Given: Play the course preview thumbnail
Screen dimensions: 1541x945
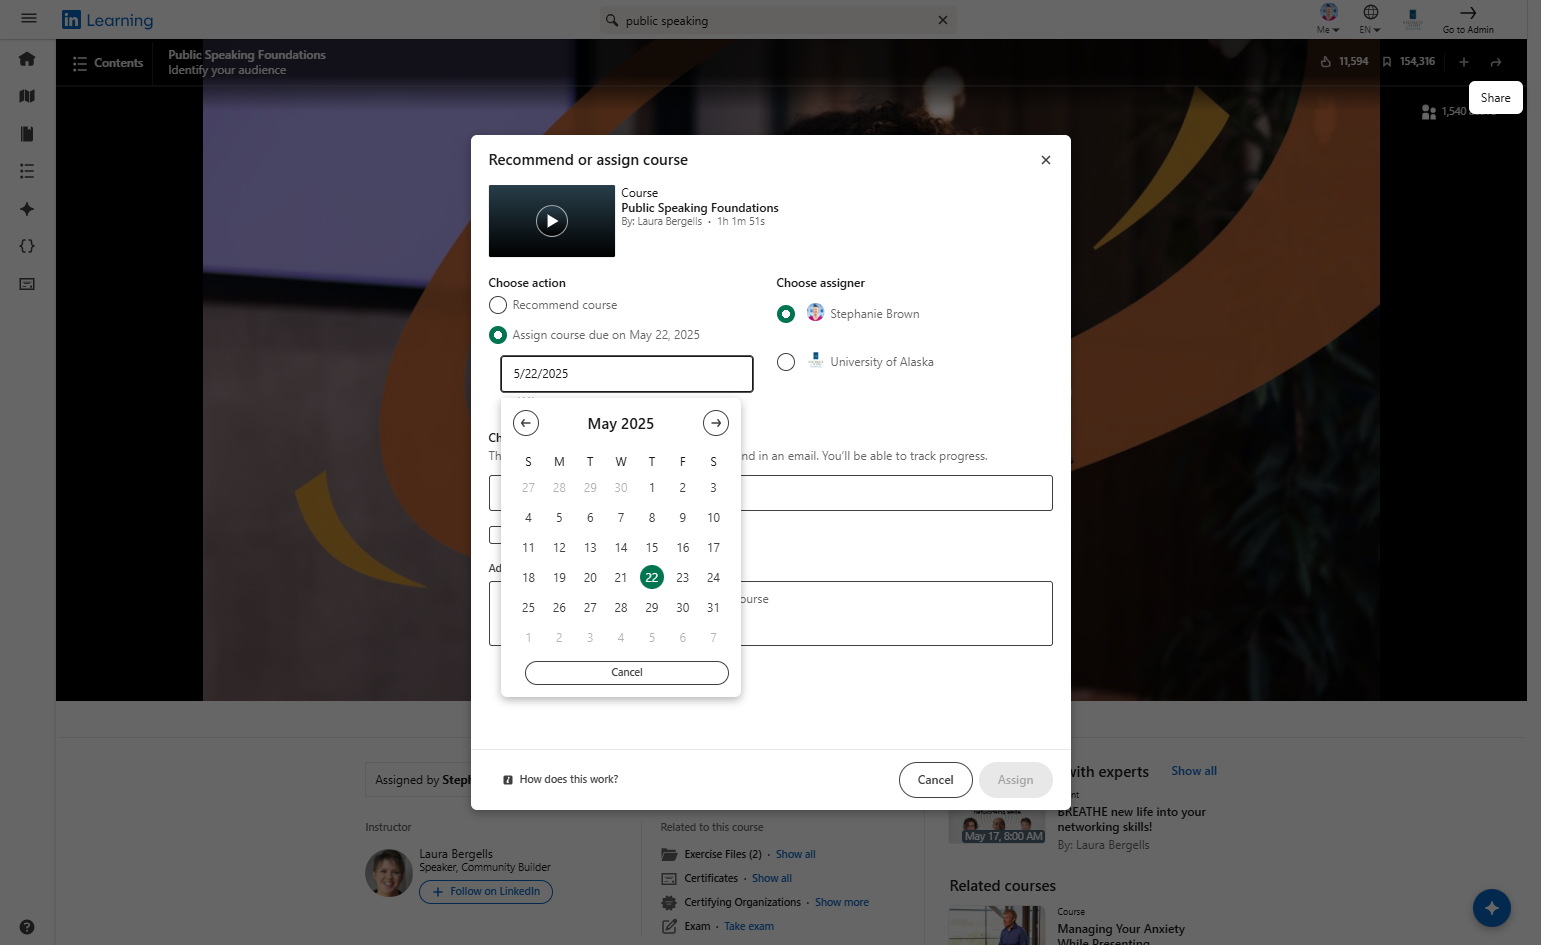Looking at the screenshot, I should coord(551,221).
